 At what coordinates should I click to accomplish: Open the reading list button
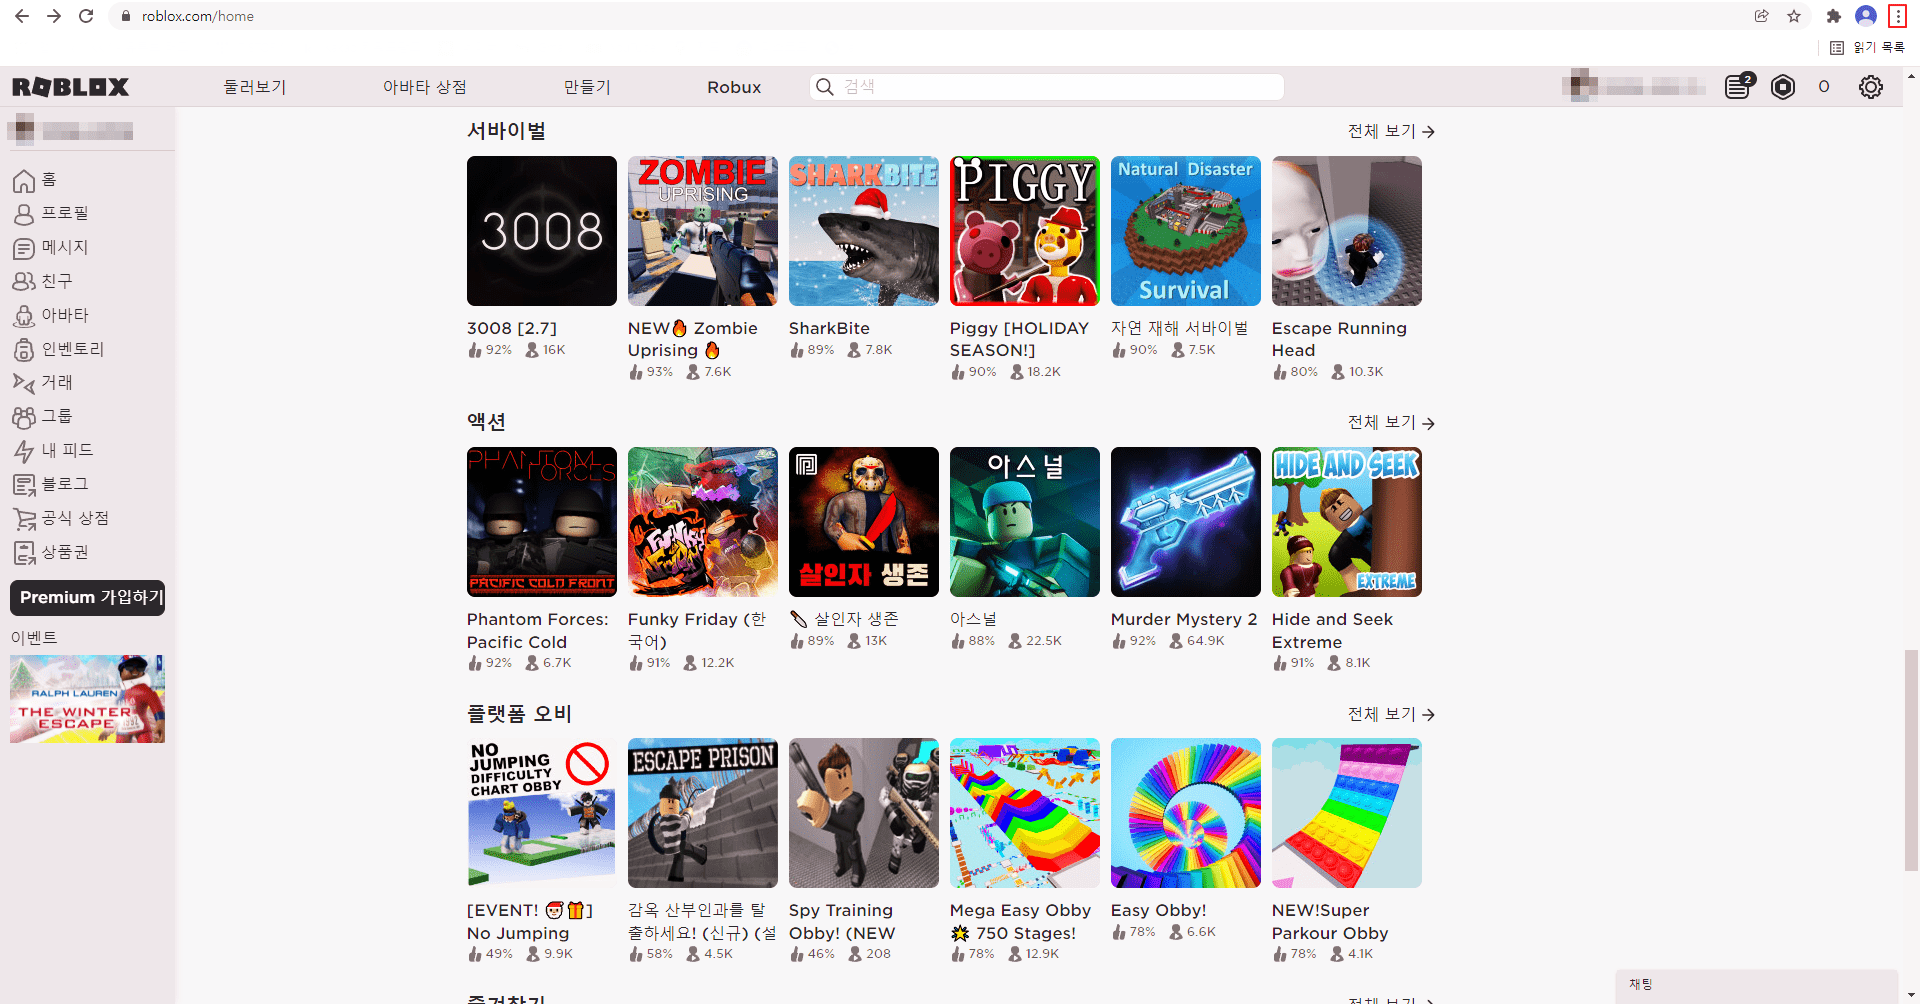pyautogui.click(x=1867, y=47)
